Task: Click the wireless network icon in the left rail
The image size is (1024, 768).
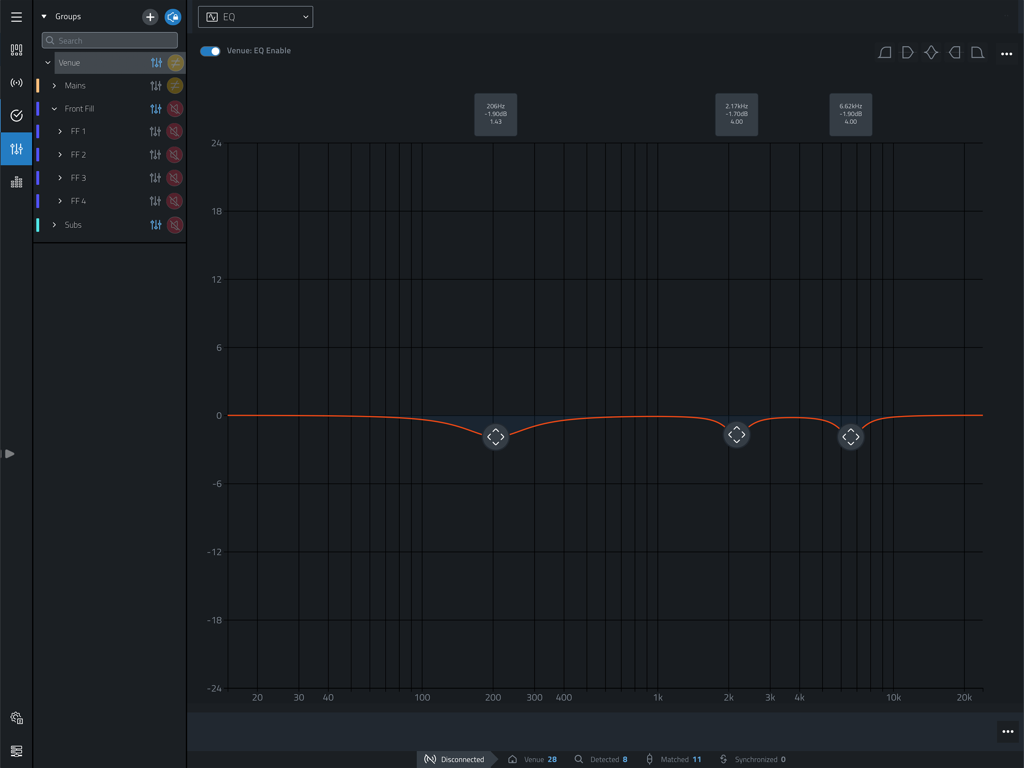Action: 16,82
